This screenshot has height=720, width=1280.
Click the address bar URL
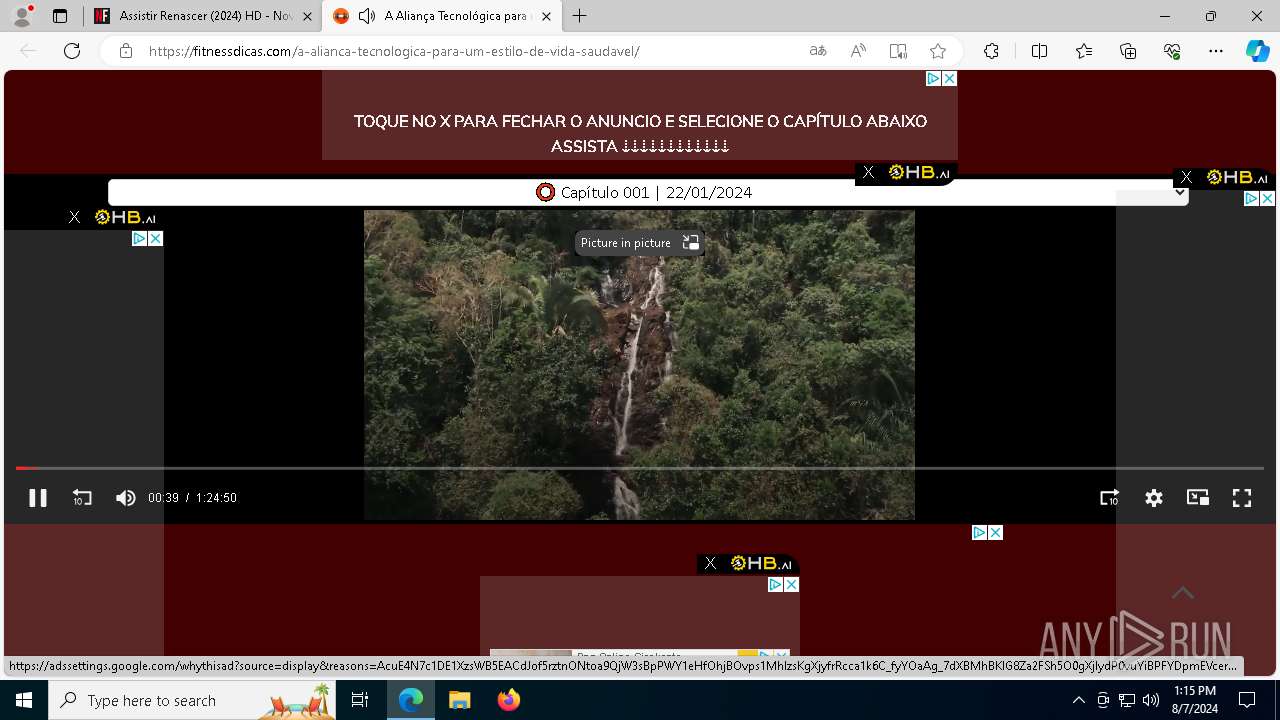tap(394, 51)
